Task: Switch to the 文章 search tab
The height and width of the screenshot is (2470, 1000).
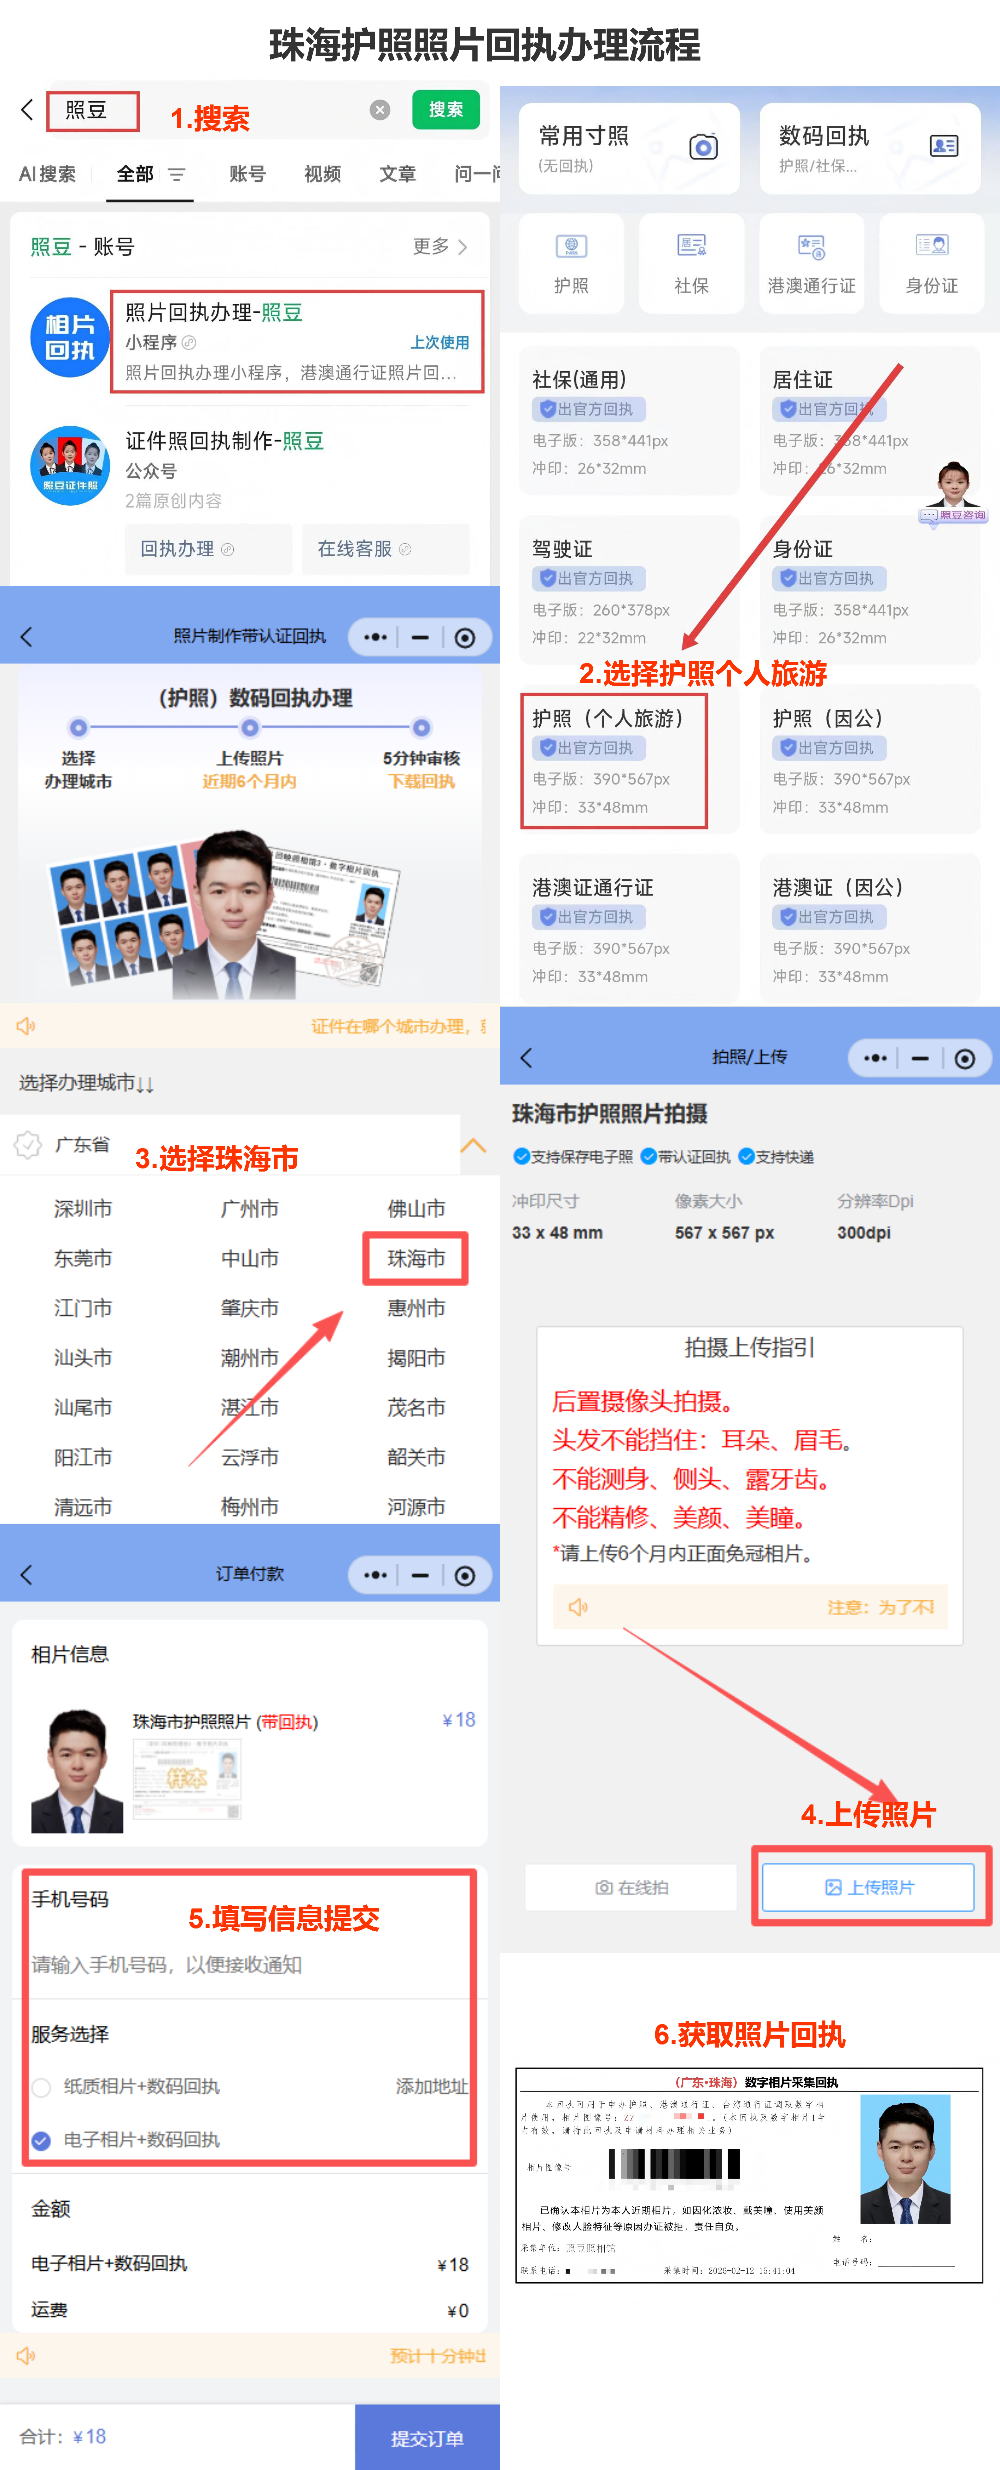Action: coord(397,174)
